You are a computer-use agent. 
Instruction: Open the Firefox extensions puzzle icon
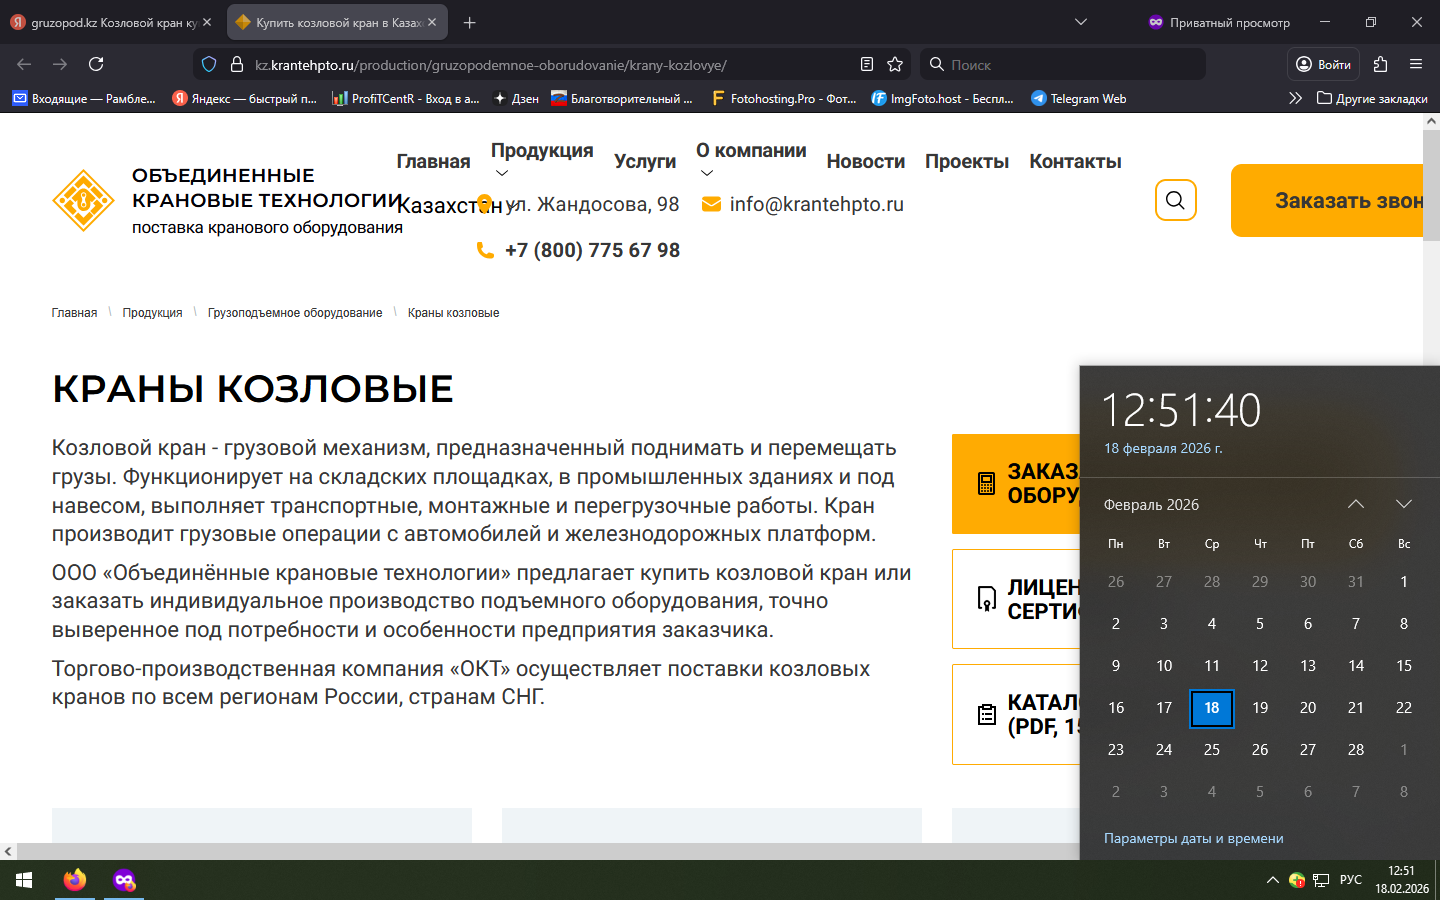[1380, 64]
